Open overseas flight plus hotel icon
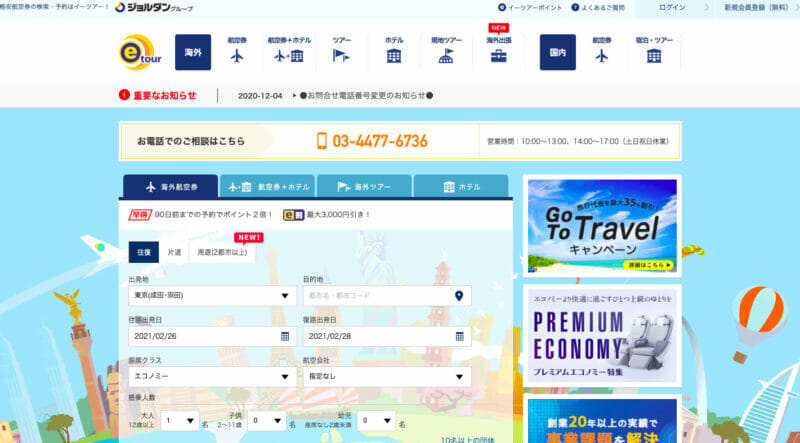 289,56
